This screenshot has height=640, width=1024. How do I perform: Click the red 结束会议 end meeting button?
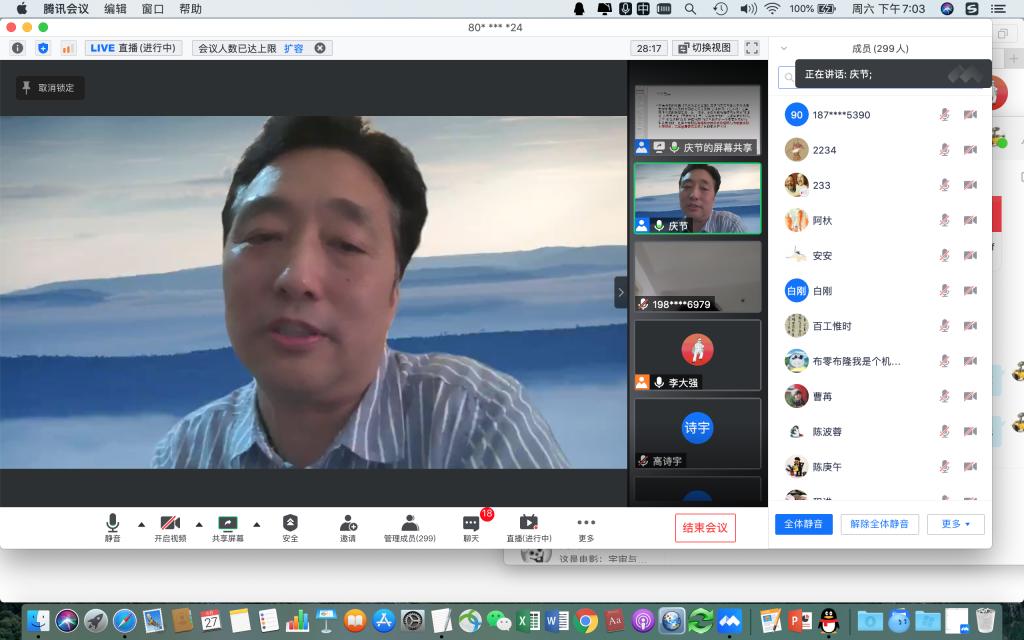[705, 528]
